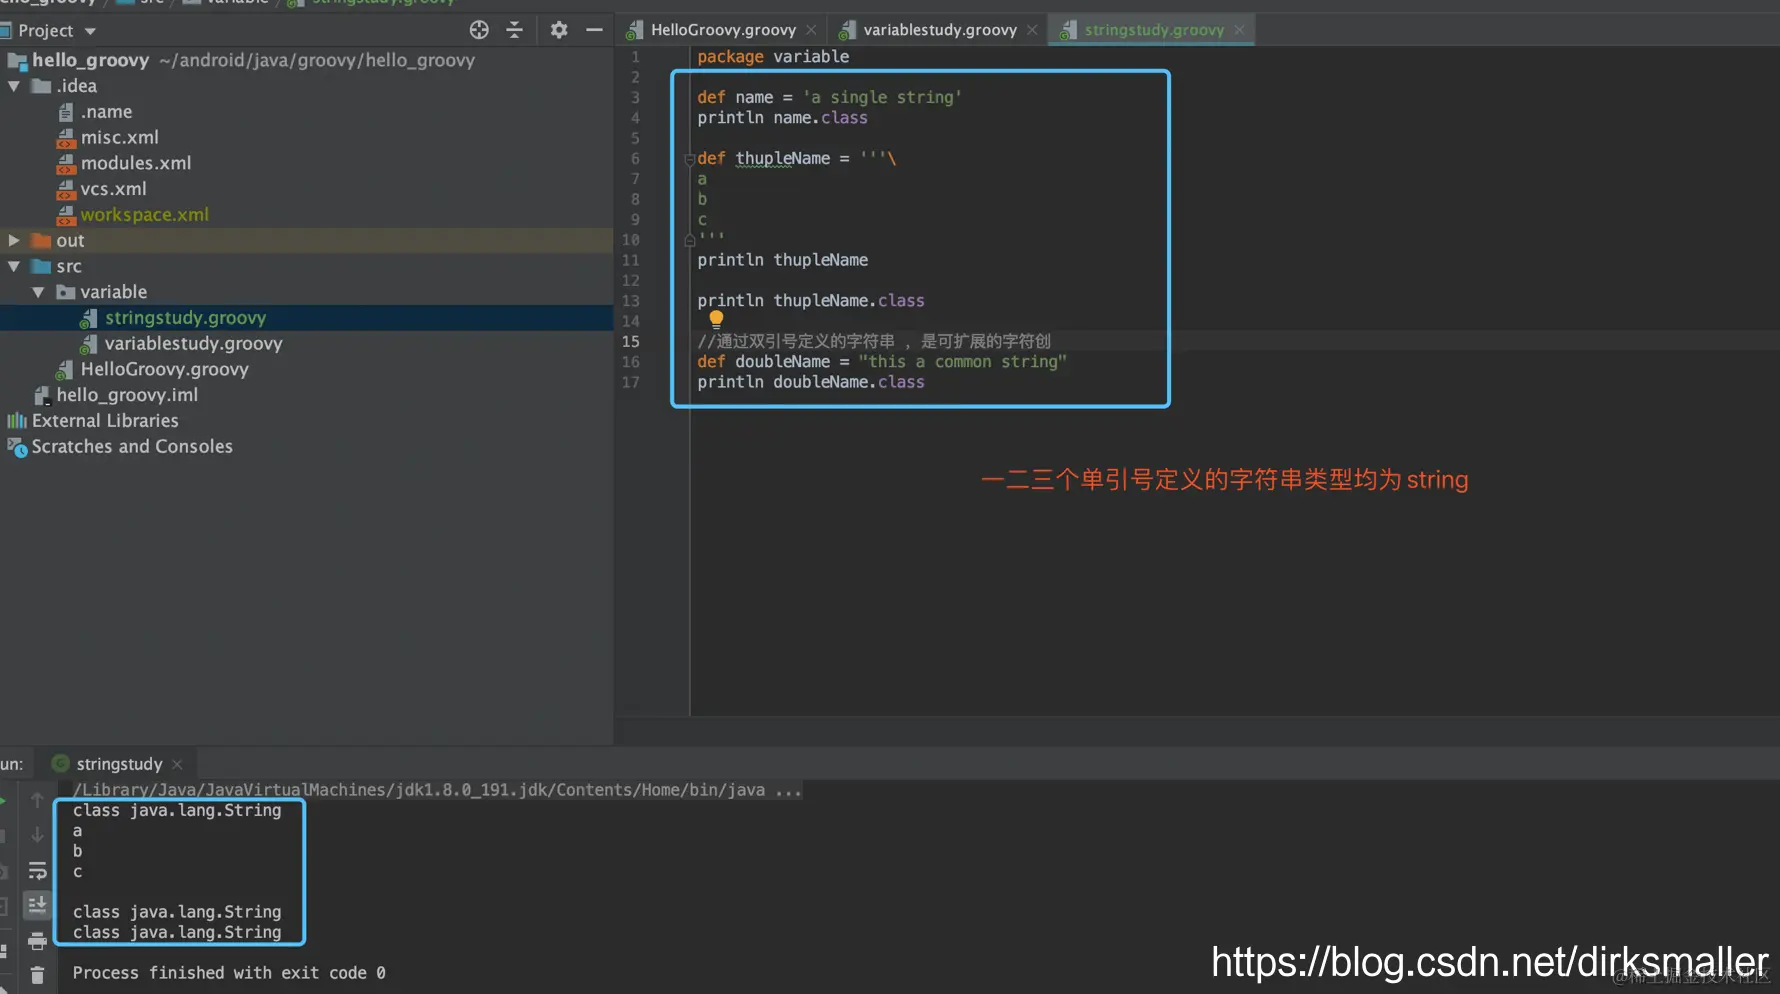Collapse the .idea folder
The width and height of the screenshot is (1780, 994).
[14, 86]
